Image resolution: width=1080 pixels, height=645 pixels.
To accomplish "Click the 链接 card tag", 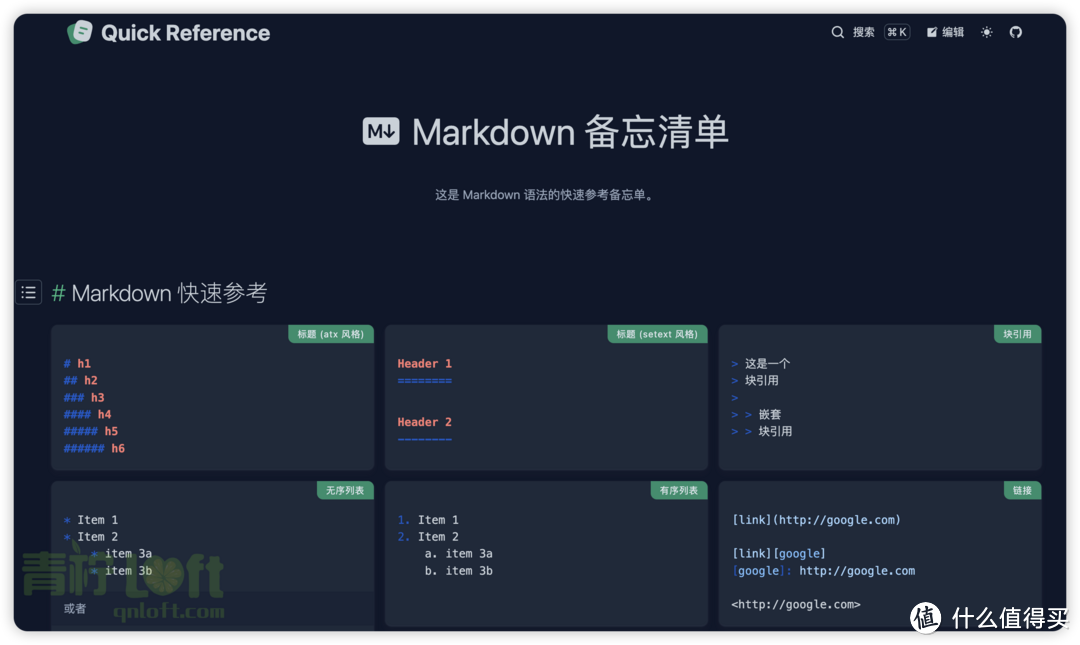I will click(1022, 490).
